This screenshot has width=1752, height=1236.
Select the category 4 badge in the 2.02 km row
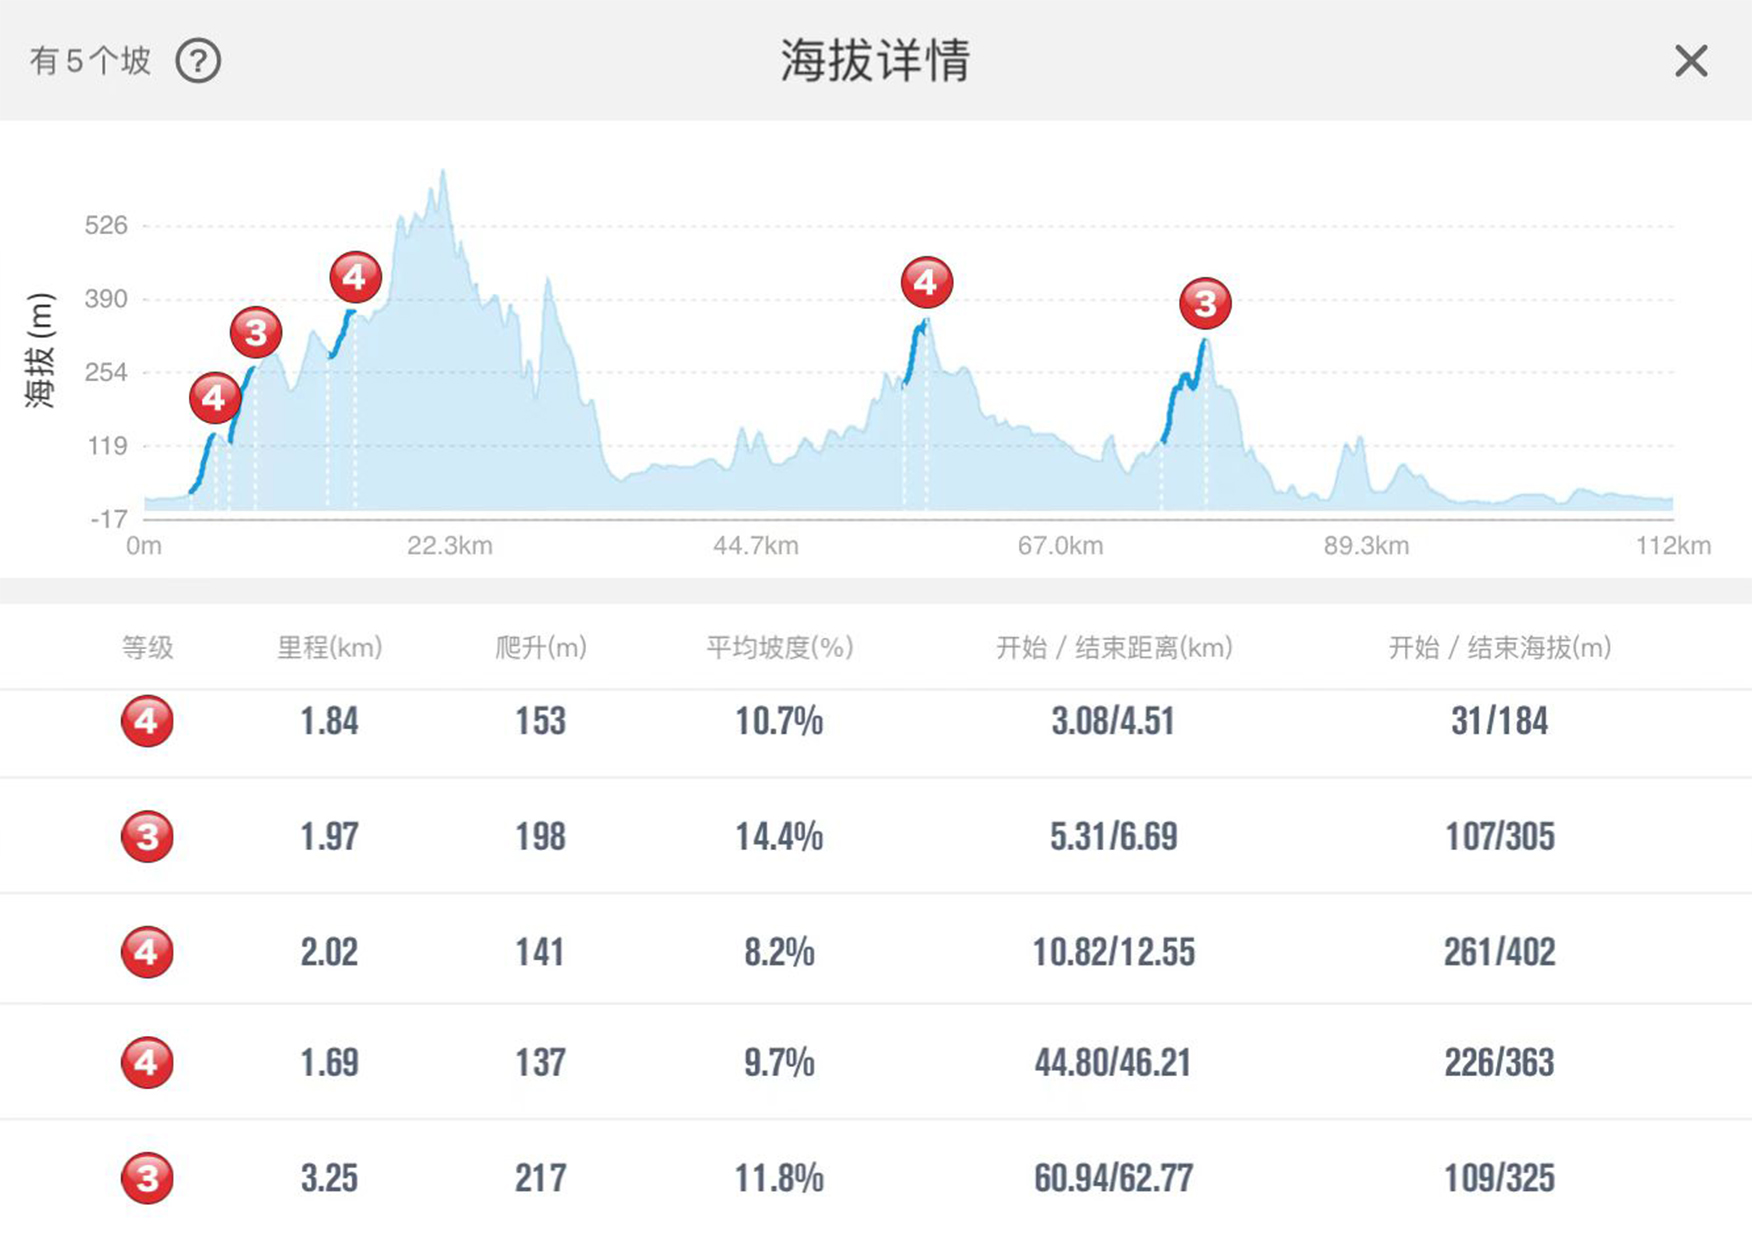tap(147, 952)
